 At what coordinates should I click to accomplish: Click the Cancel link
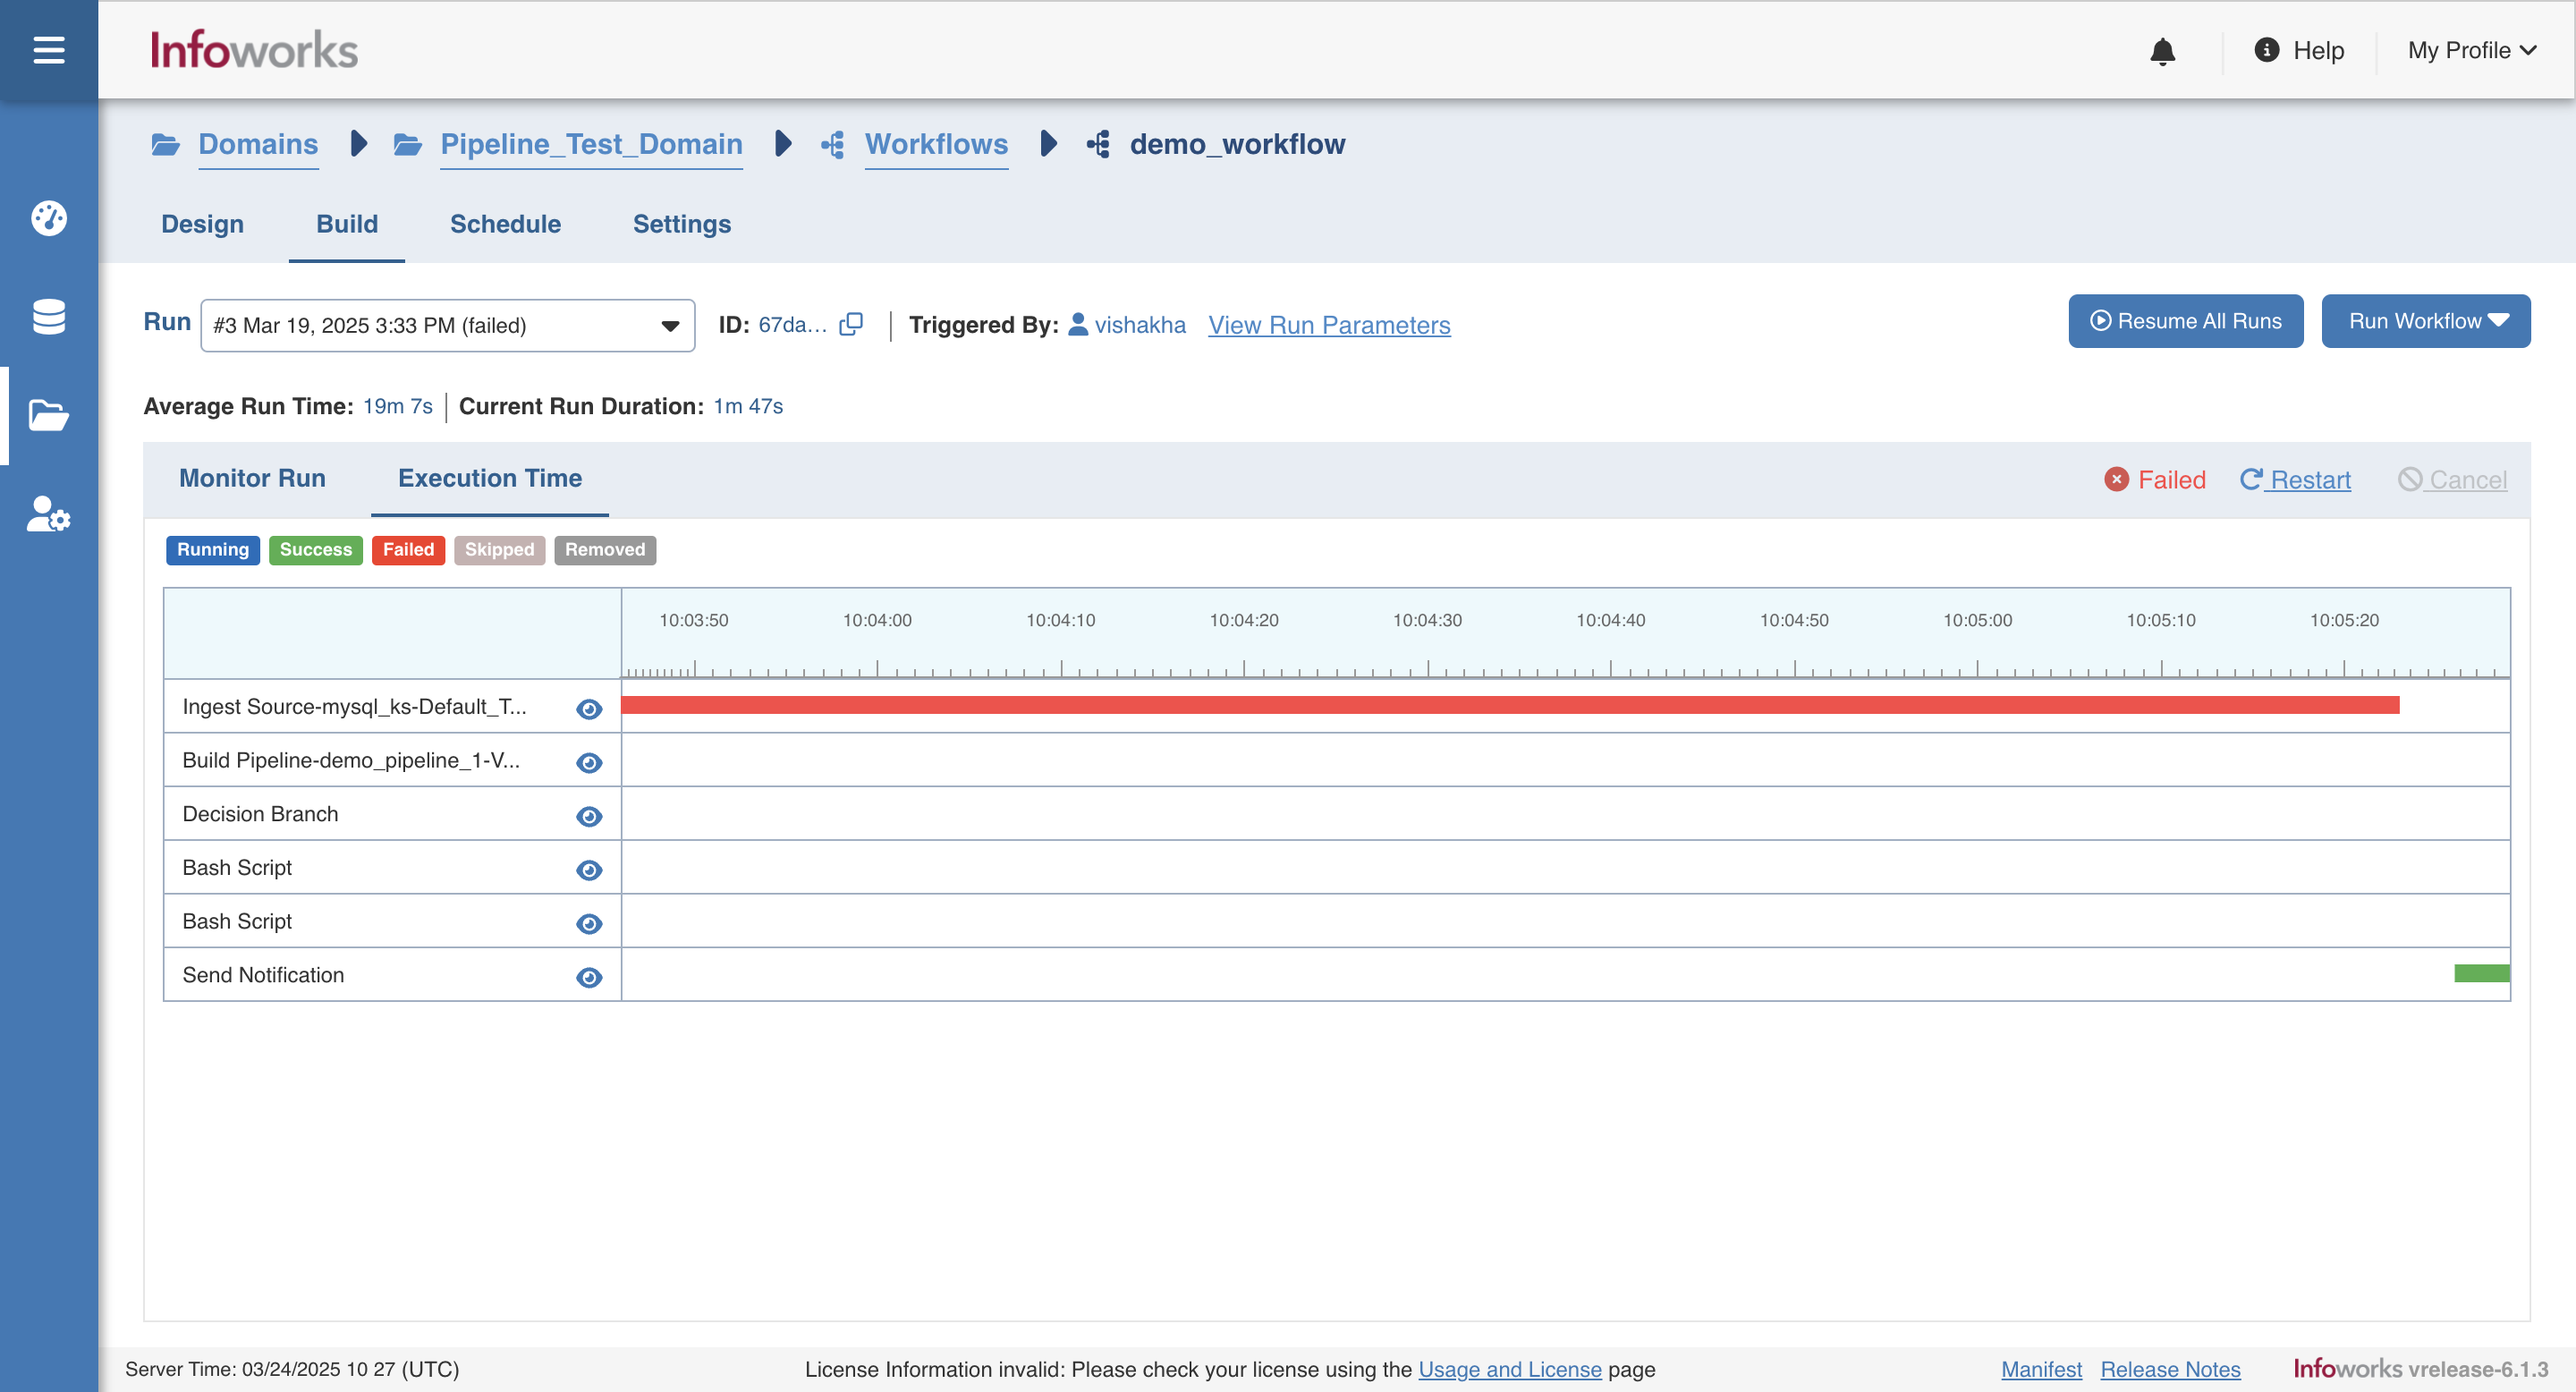click(x=2468, y=480)
